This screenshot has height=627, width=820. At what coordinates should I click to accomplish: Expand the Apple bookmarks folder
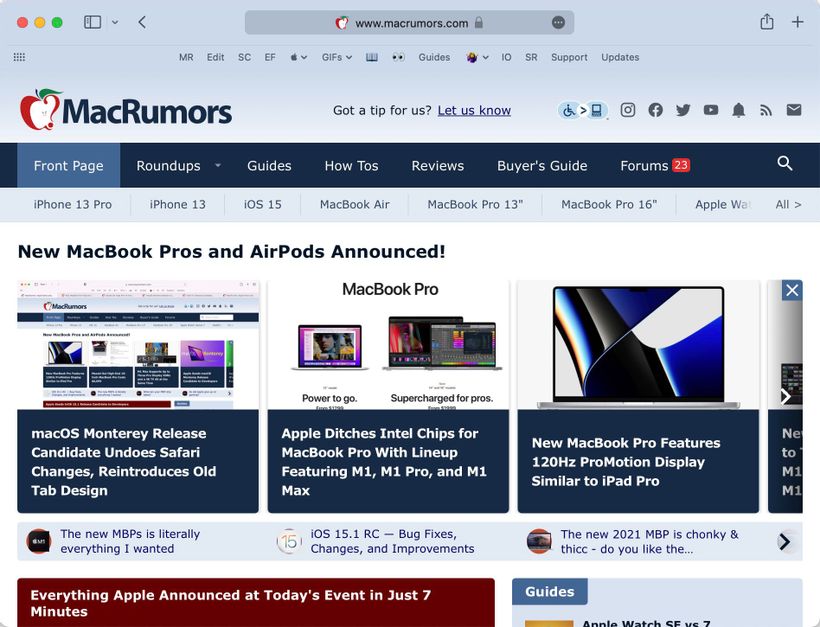298,57
